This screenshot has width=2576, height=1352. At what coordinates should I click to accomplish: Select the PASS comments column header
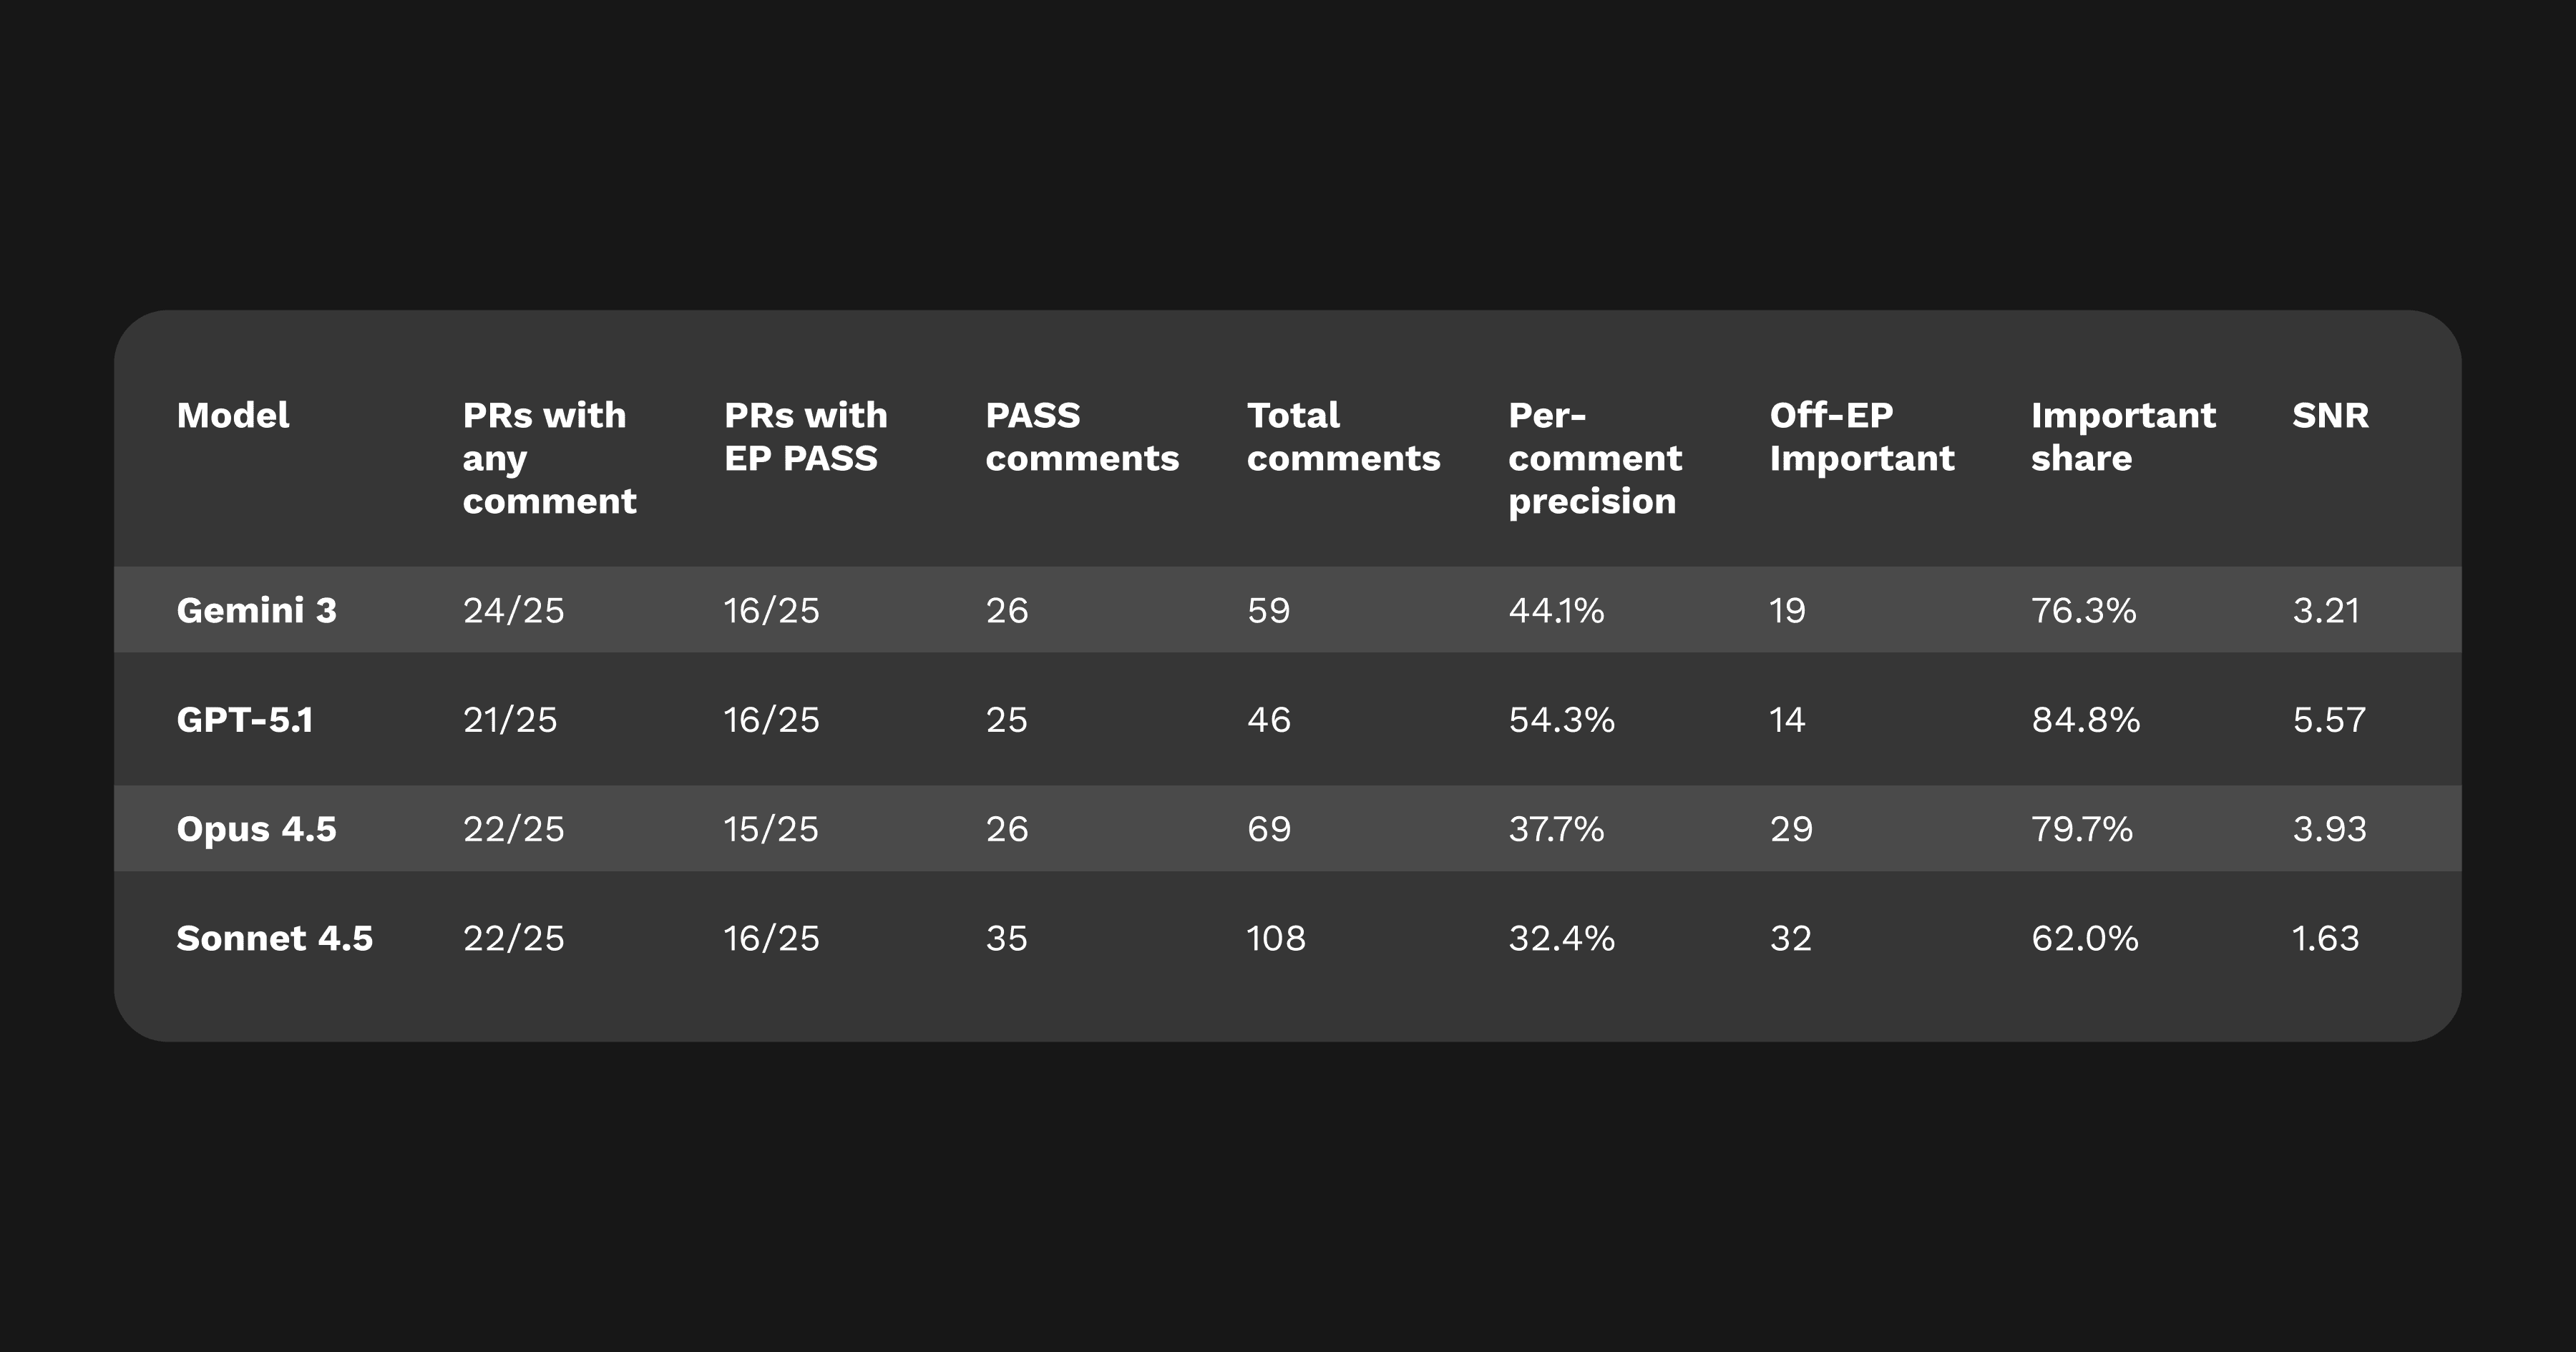coord(1082,437)
